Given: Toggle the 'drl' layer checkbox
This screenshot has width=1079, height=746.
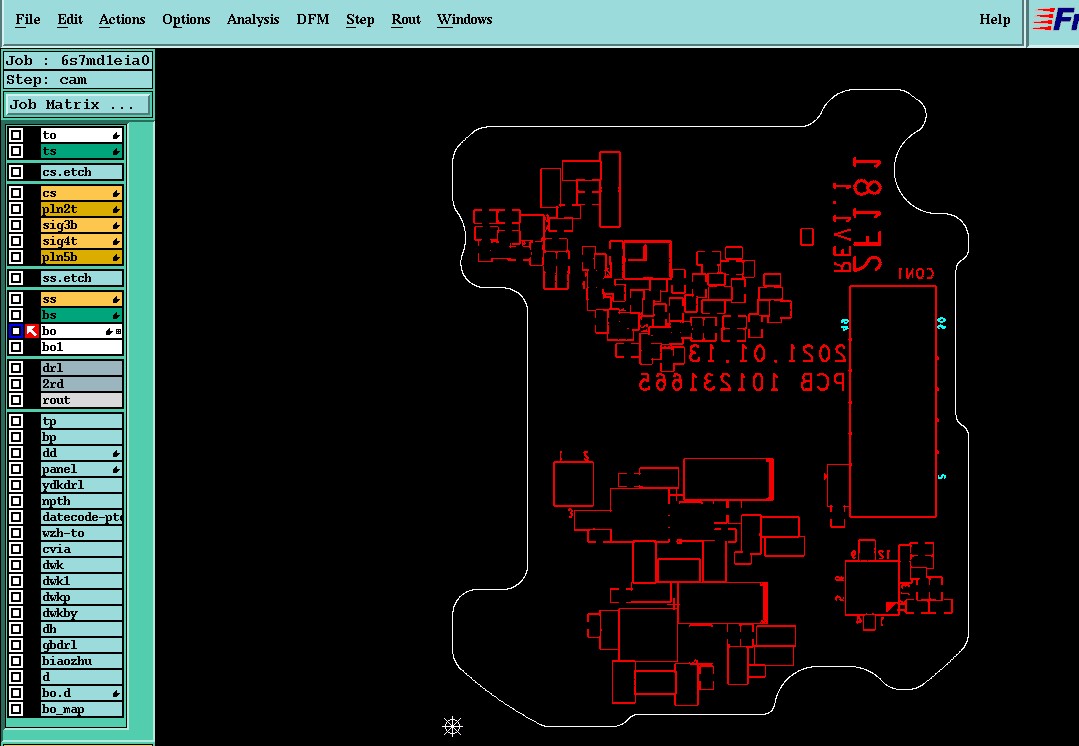Looking at the screenshot, I should click(x=16, y=368).
